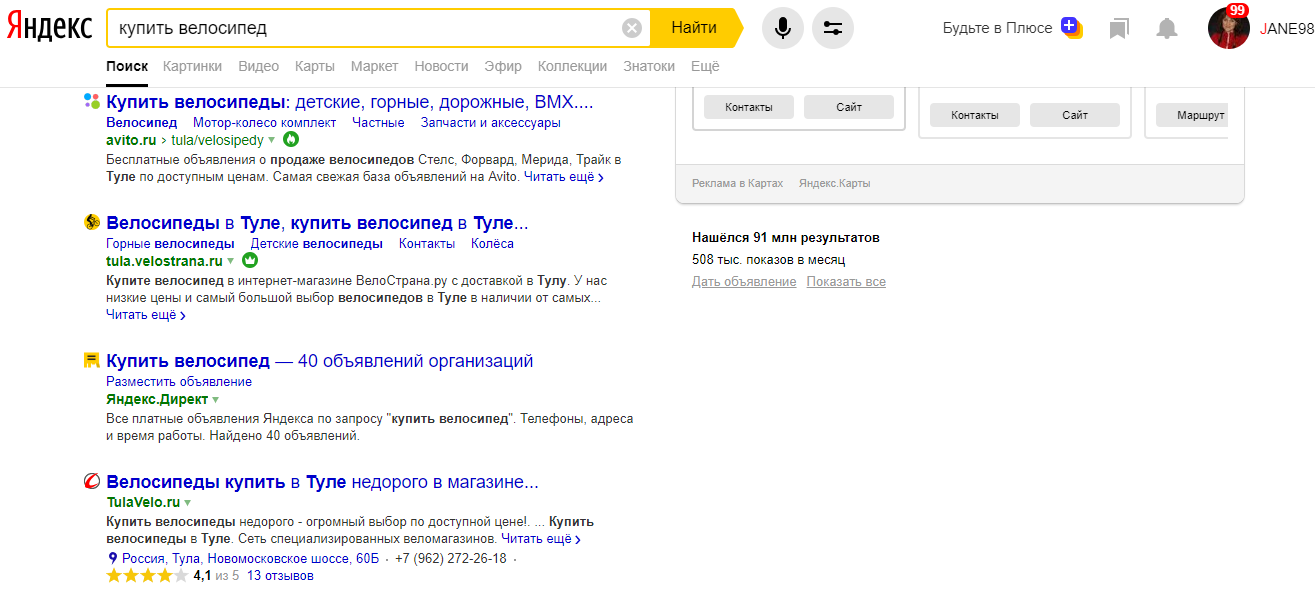The image size is (1315, 596).
Task: Expand dropdown arrow after tula.velostrana.ru
Action: tap(232, 262)
